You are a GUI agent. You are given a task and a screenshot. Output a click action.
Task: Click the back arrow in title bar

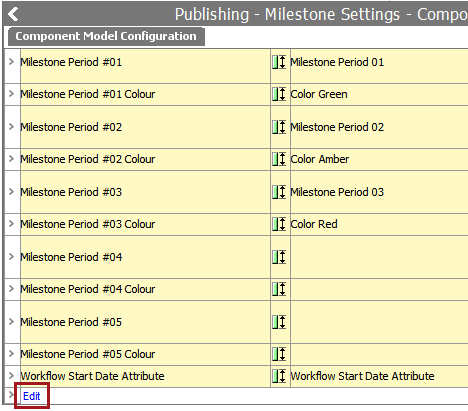pos(13,14)
